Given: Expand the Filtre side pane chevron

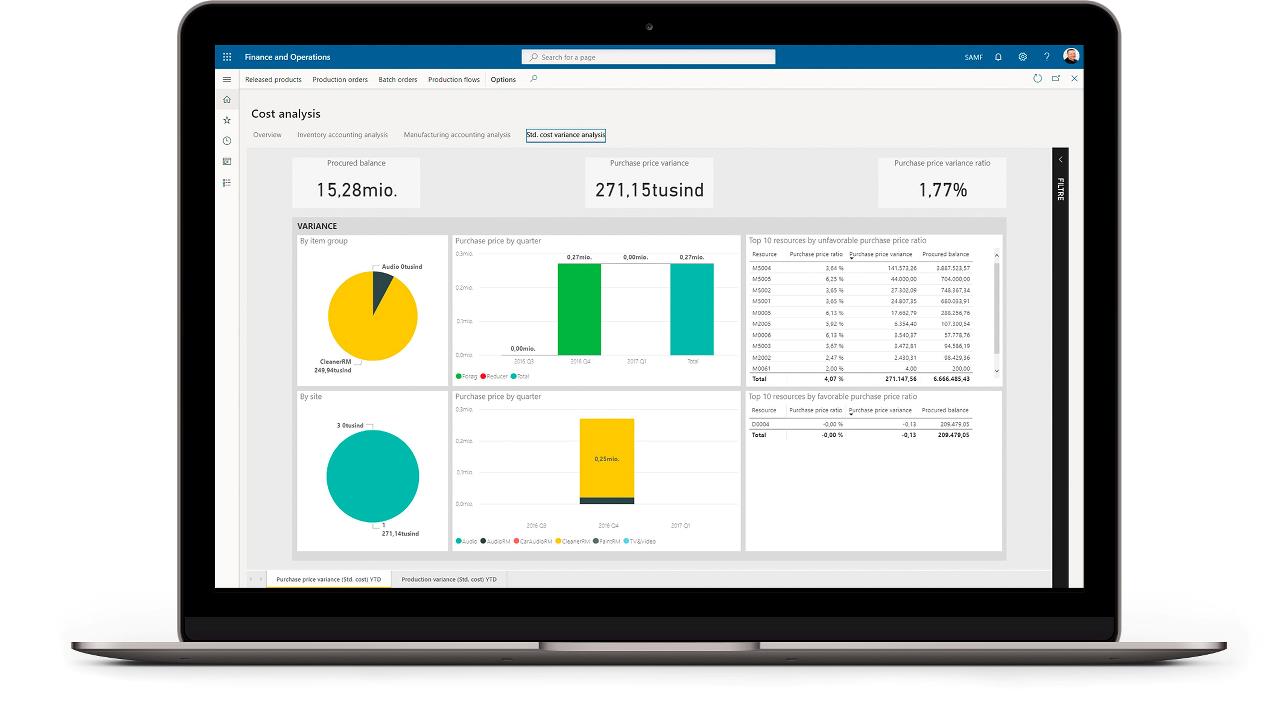Looking at the screenshot, I should coord(1060,160).
